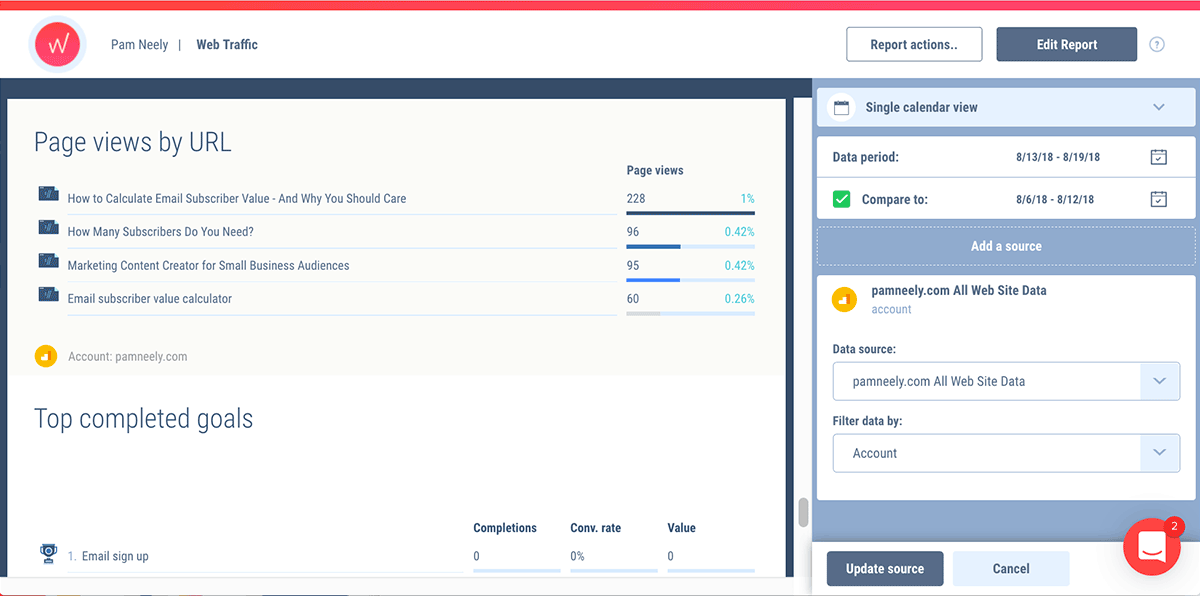1200x596 pixels.
Task: Click the Single calendar view calendar icon
Action: point(842,107)
